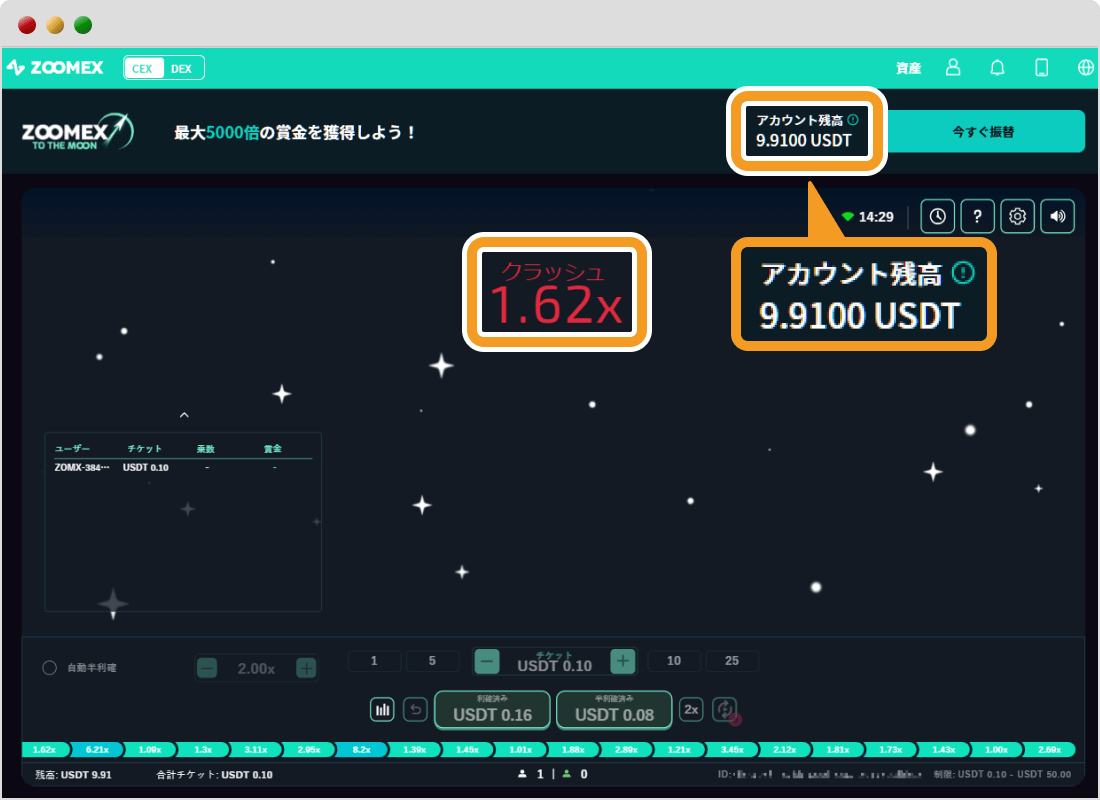Open the bar chart statistics icon
This screenshot has width=1100, height=800.
382,709
